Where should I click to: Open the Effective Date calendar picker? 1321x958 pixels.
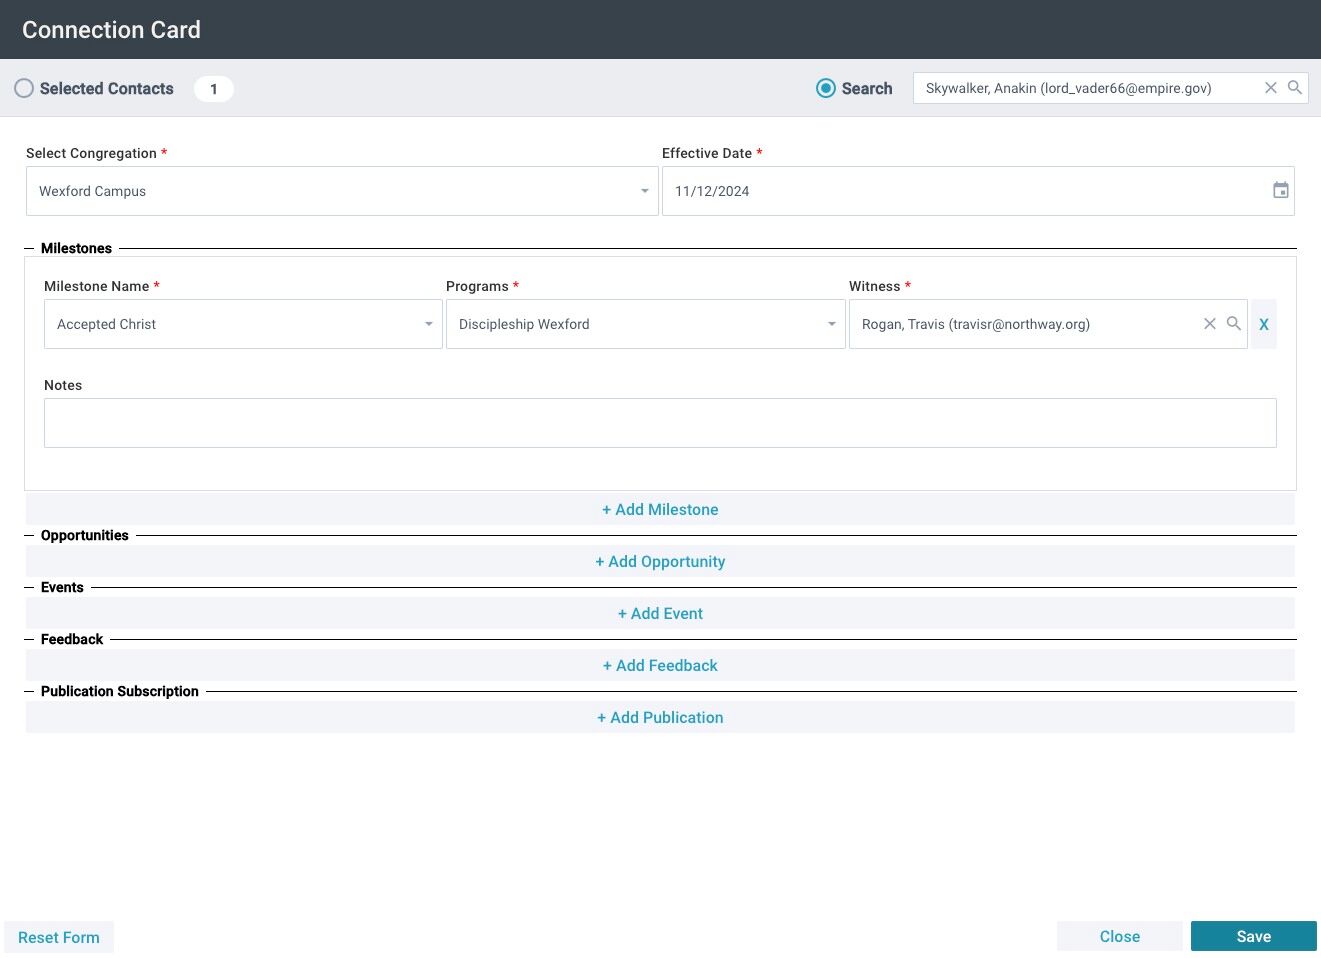coord(1281,190)
